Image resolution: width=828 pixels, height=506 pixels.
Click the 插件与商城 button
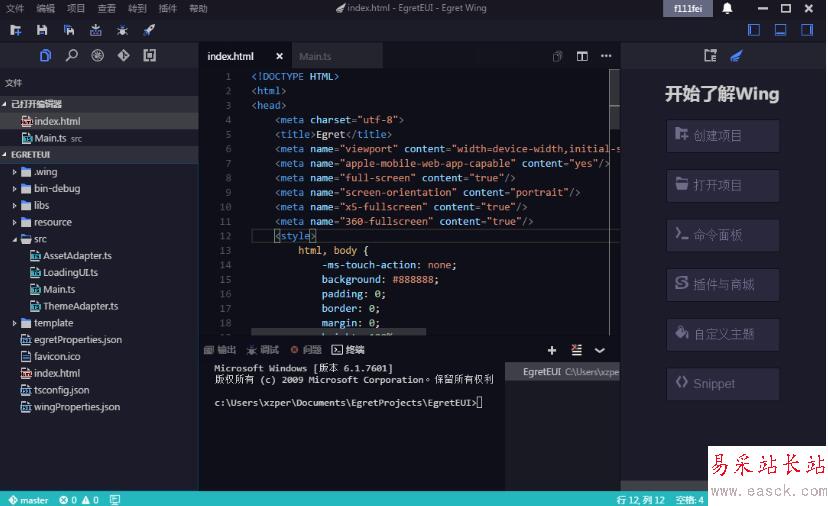723,285
